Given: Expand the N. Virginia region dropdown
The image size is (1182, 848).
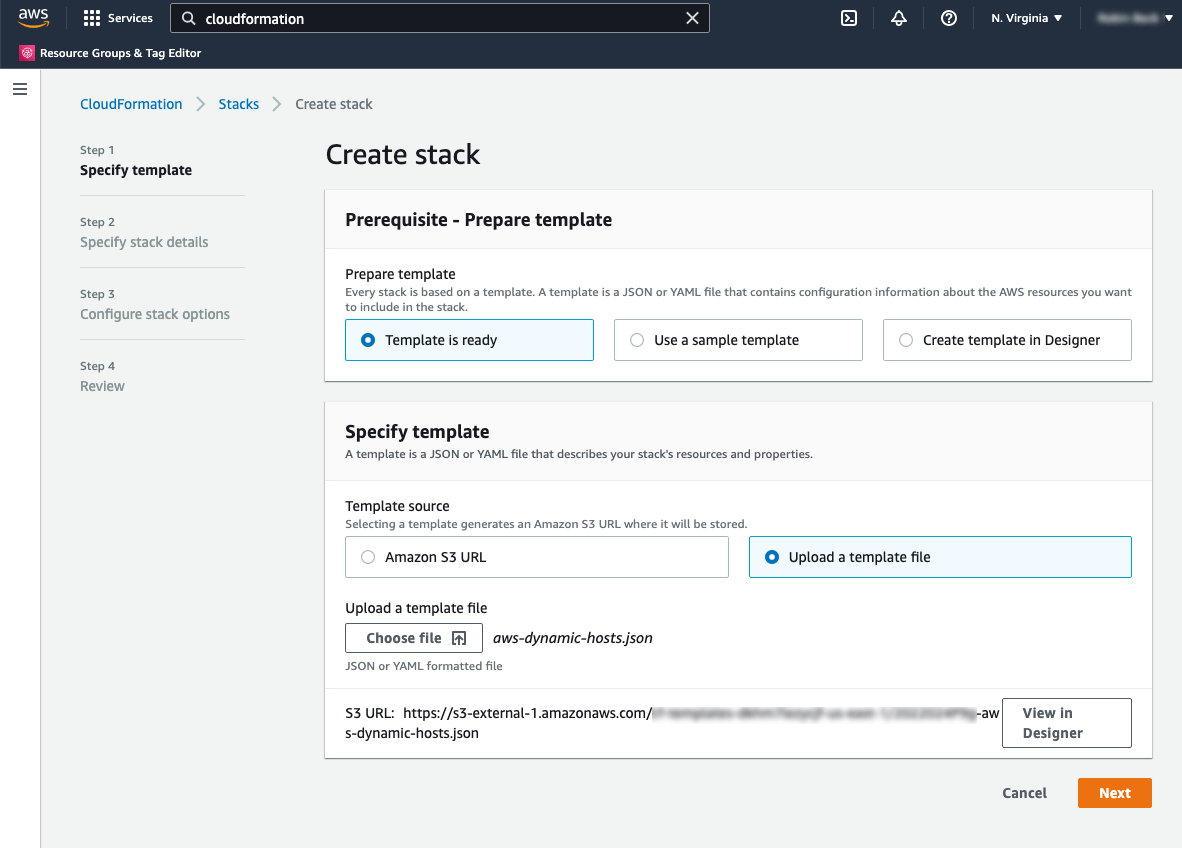Looking at the screenshot, I should coord(1027,18).
